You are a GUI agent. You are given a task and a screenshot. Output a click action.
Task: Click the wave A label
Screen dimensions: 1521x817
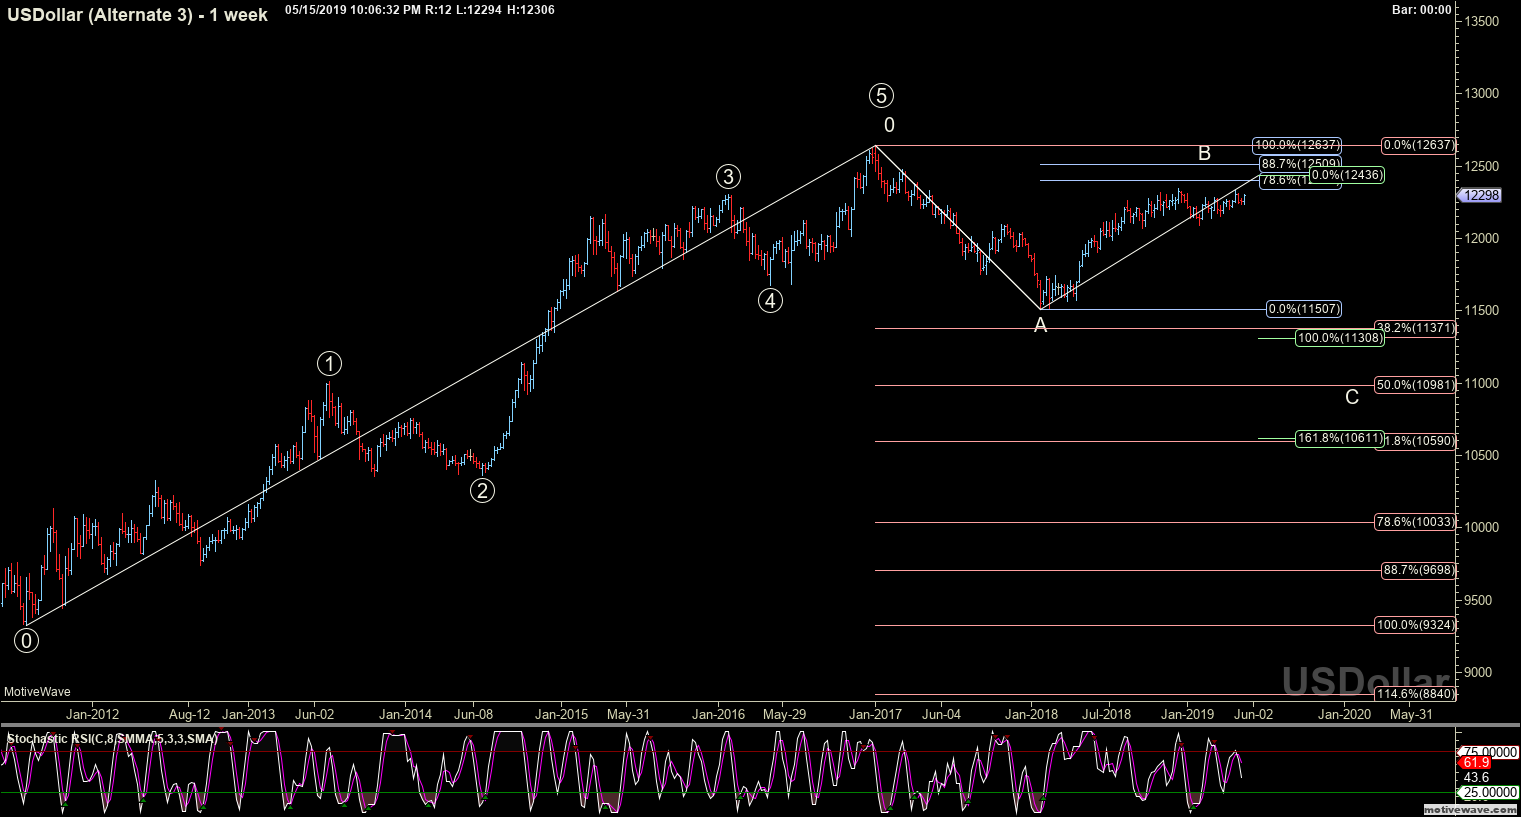[1041, 325]
